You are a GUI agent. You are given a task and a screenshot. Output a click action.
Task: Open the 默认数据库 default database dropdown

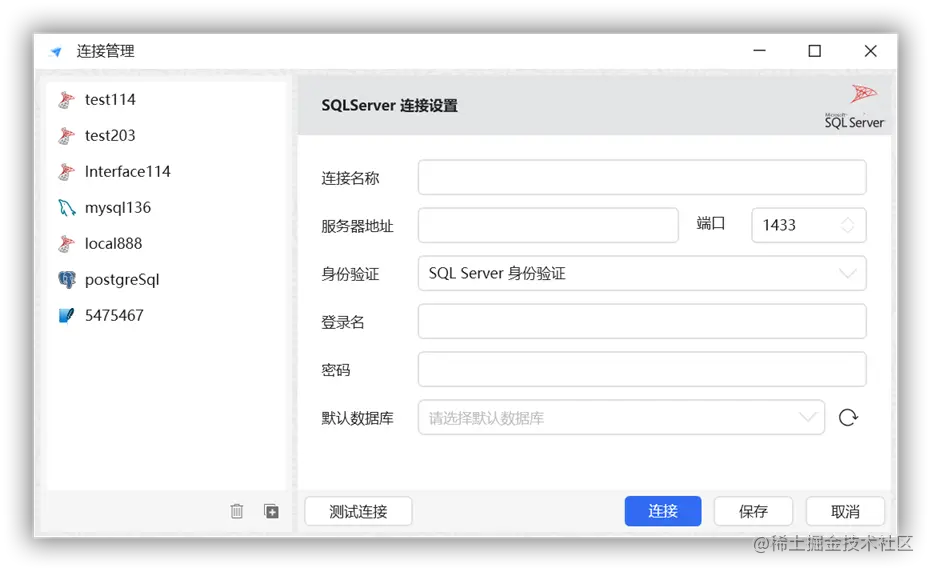621,418
